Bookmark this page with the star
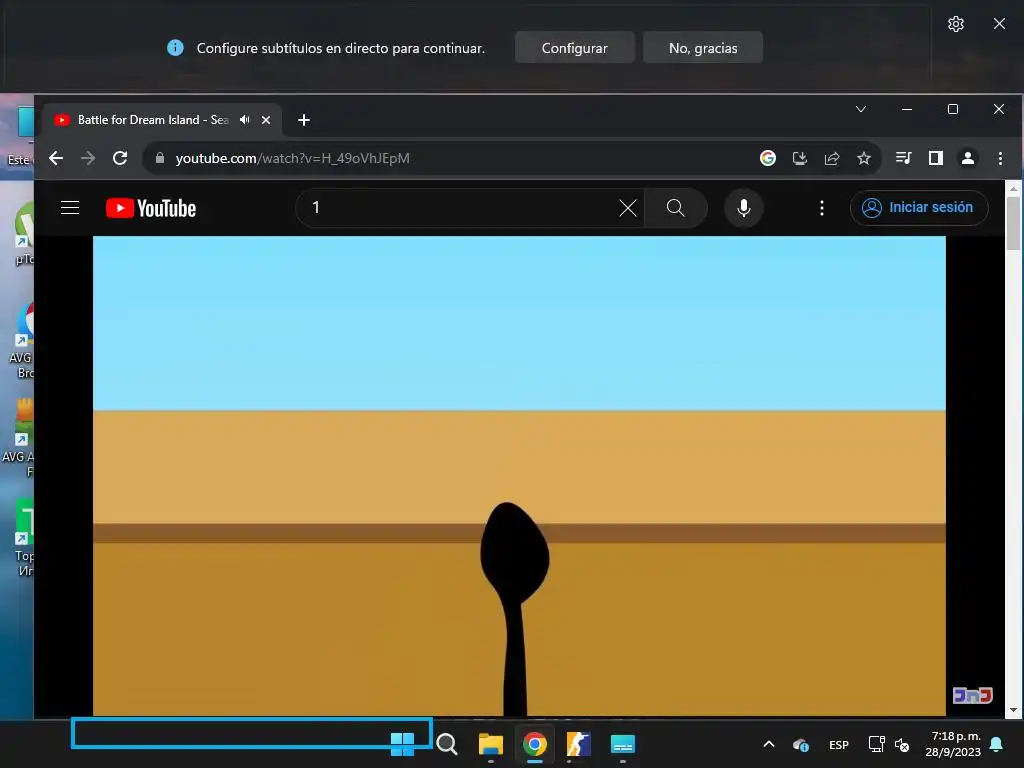The image size is (1024, 768). [864, 158]
